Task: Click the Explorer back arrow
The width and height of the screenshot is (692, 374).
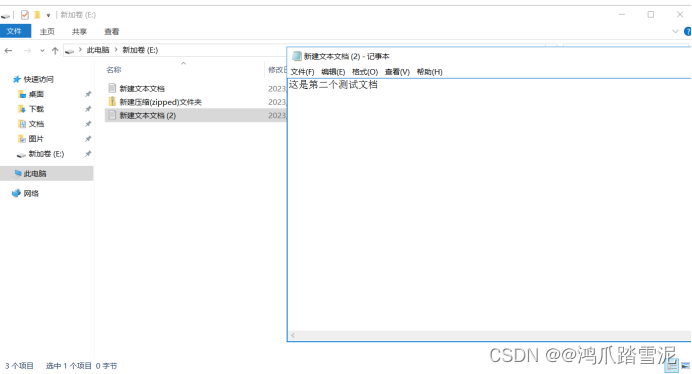Action: (x=8, y=51)
